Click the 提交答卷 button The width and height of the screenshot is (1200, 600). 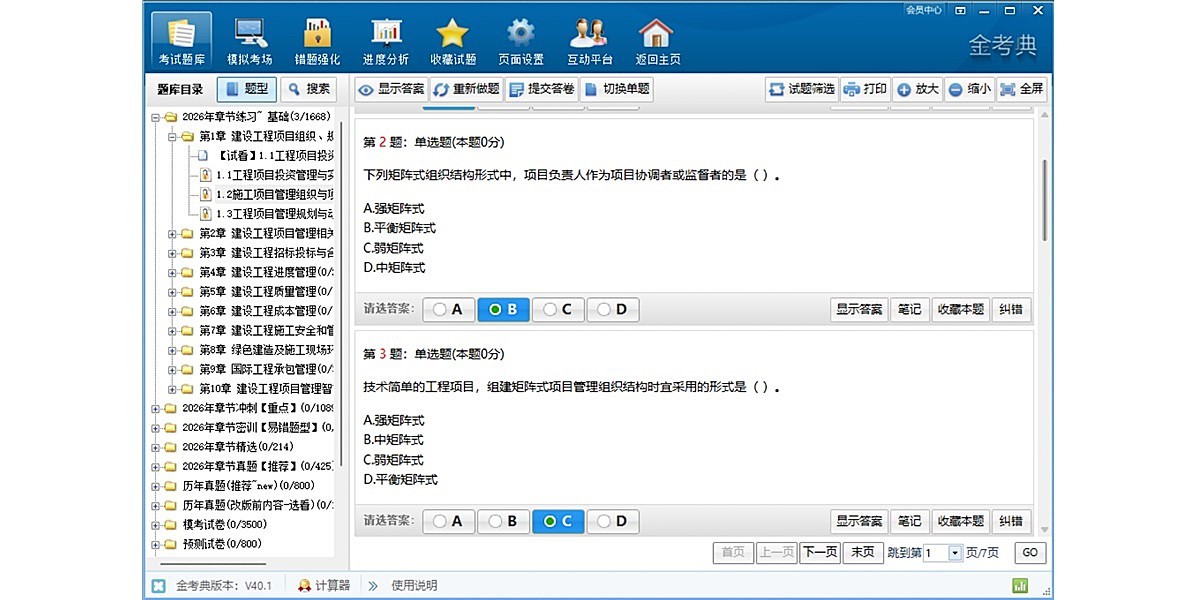[x=541, y=89]
